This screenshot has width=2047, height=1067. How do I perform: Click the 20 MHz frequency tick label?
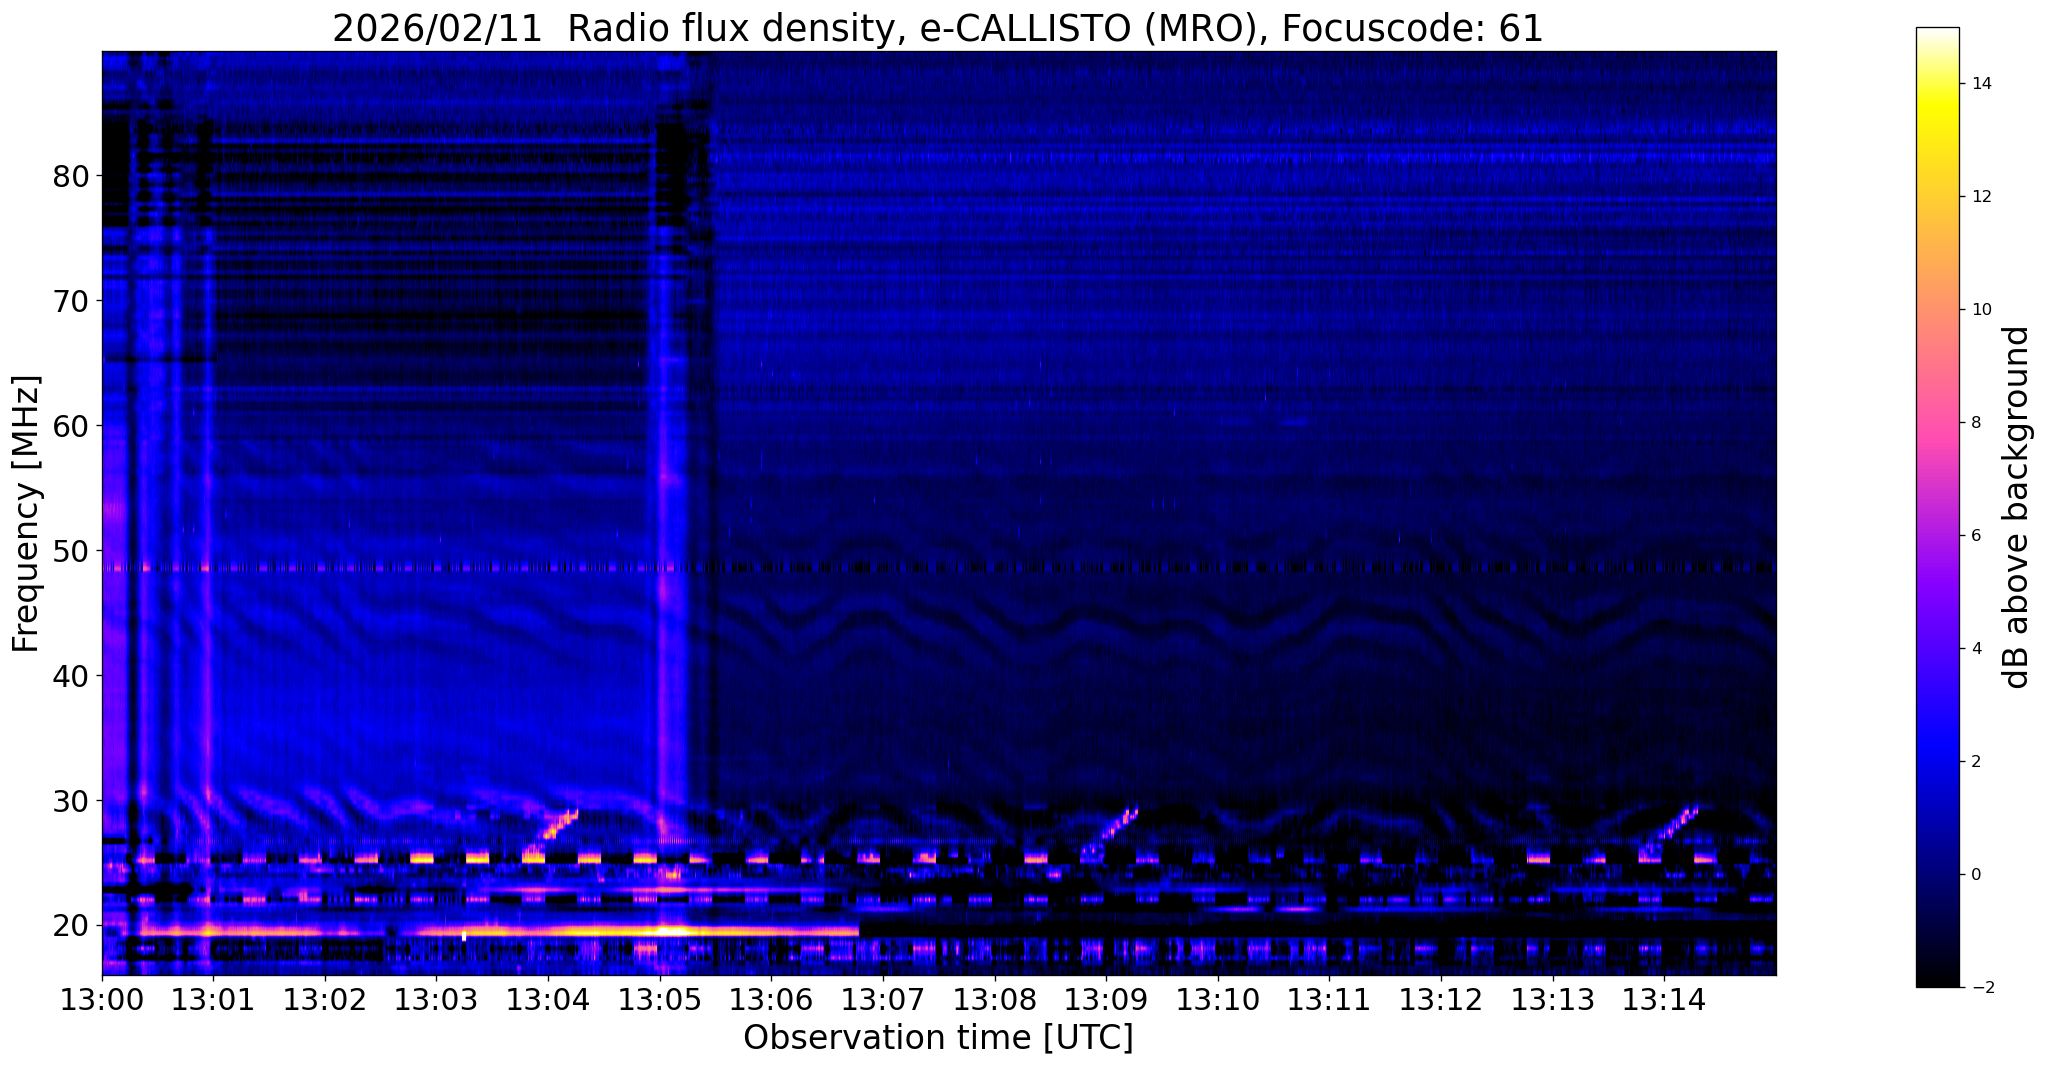(x=71, y=926)
